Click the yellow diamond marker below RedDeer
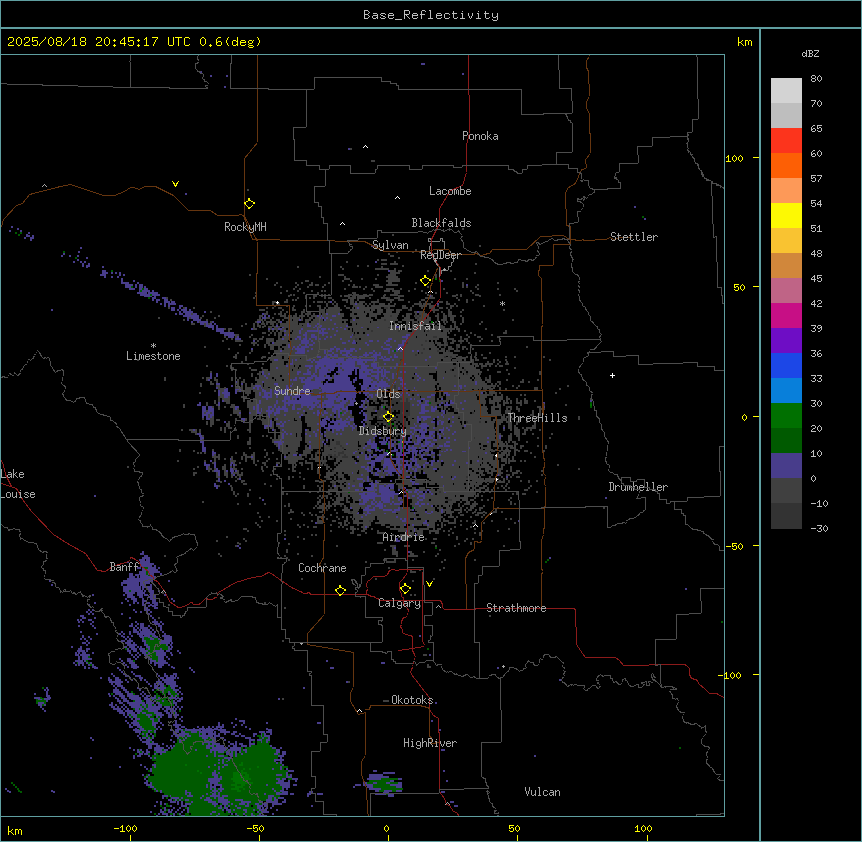The width and height of the screenshot is (862, 842). click(x=426, y=281)
